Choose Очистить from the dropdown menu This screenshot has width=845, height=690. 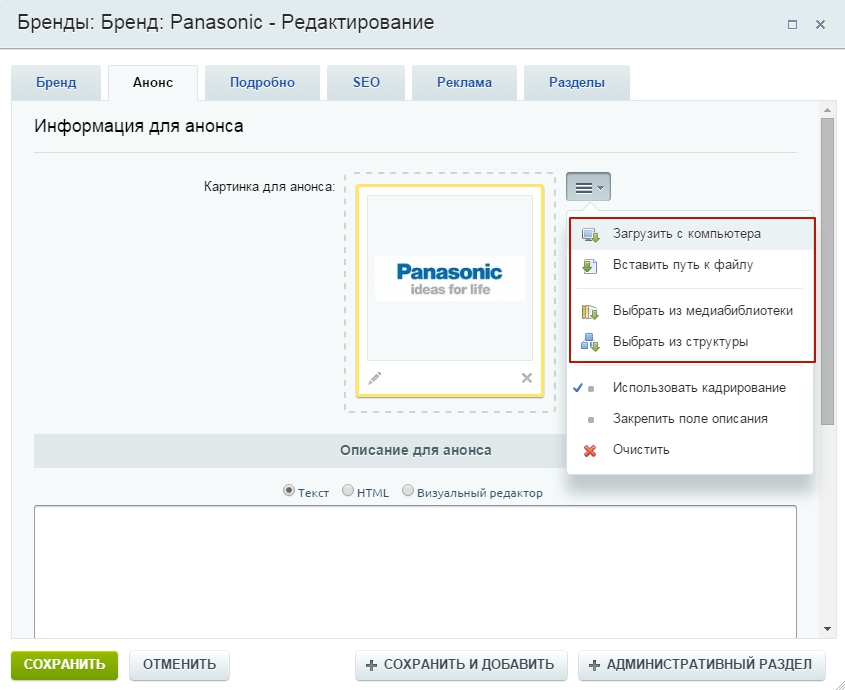click(x=690, y=450)
